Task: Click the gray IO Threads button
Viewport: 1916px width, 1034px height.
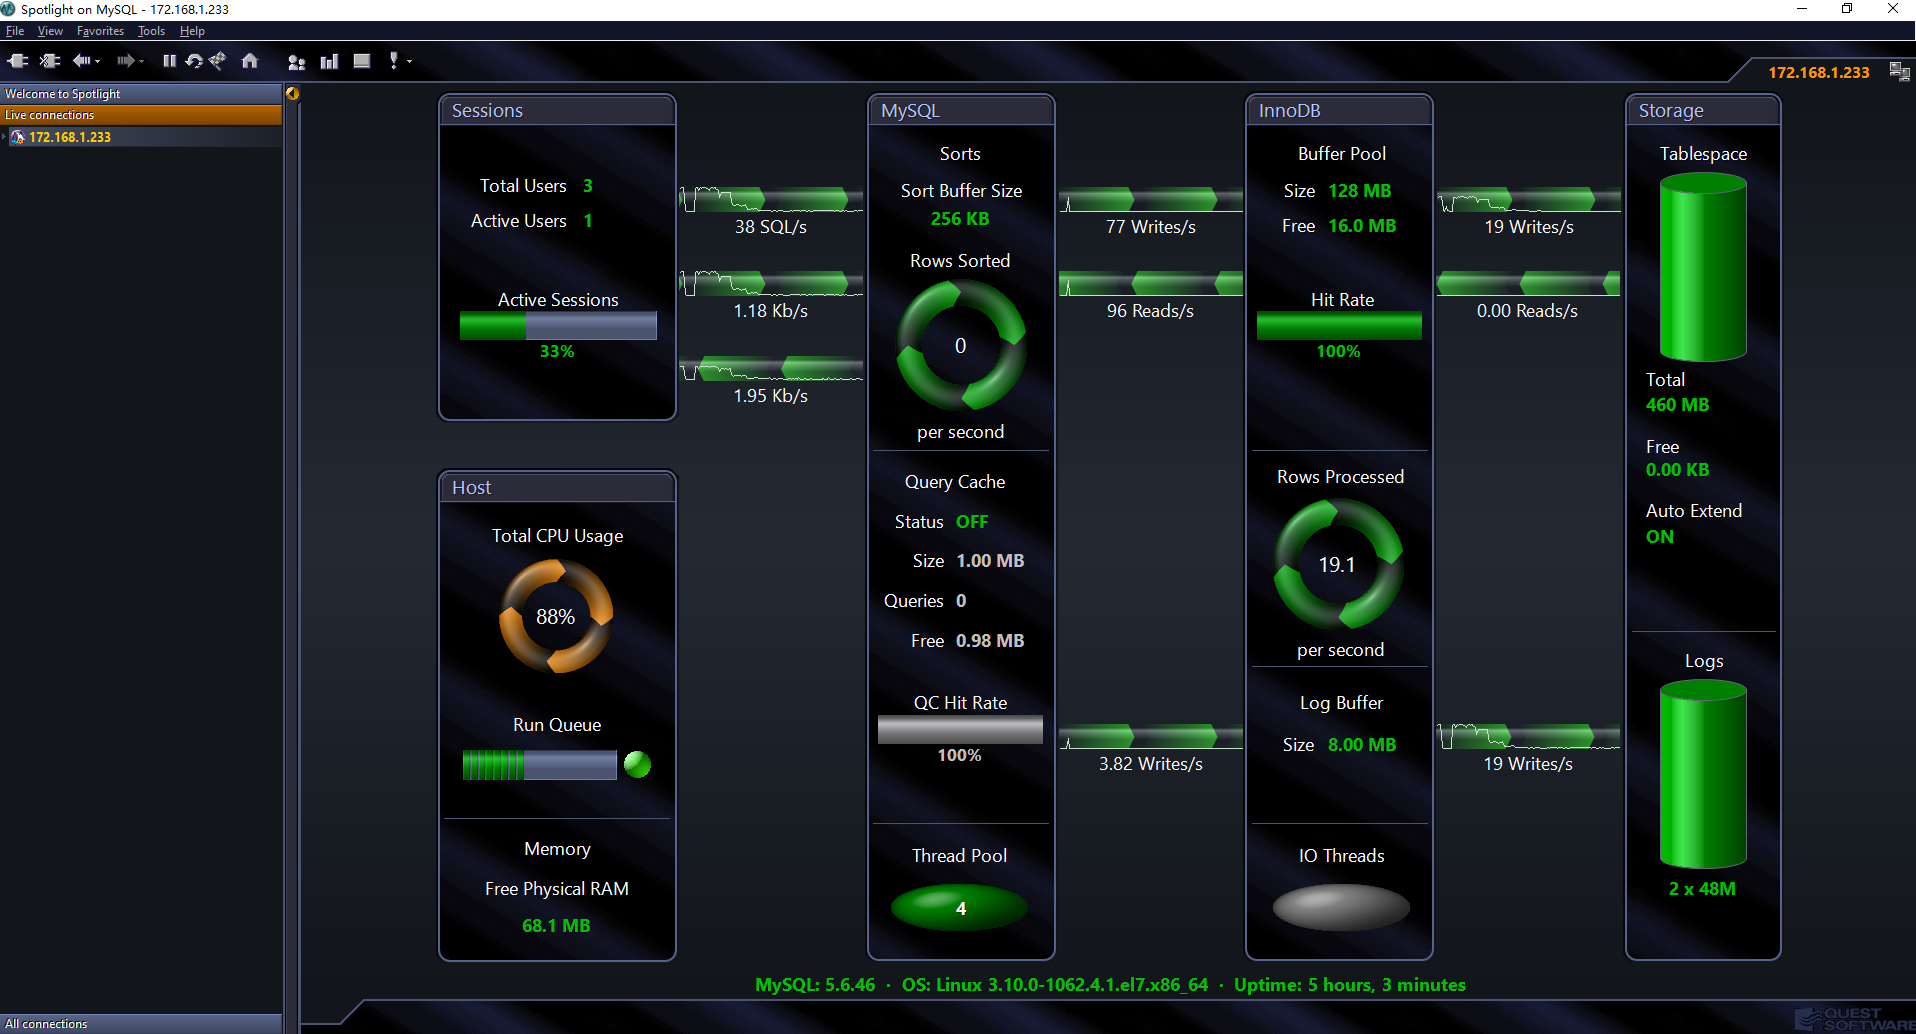Action: tap(1341, 907)
